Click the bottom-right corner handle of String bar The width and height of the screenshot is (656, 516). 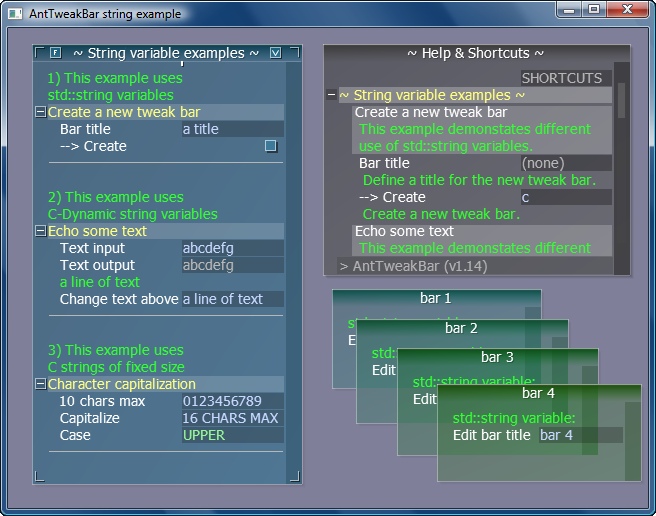point(295,476)
